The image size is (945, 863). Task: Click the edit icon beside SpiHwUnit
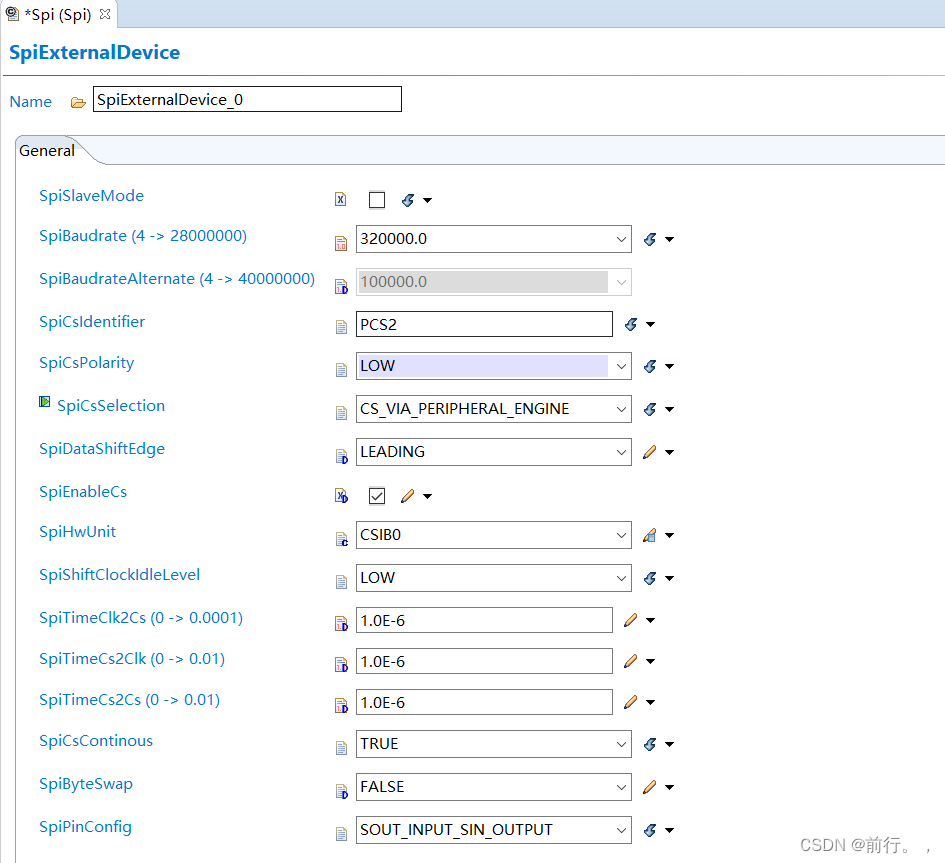tap(650, 535)
